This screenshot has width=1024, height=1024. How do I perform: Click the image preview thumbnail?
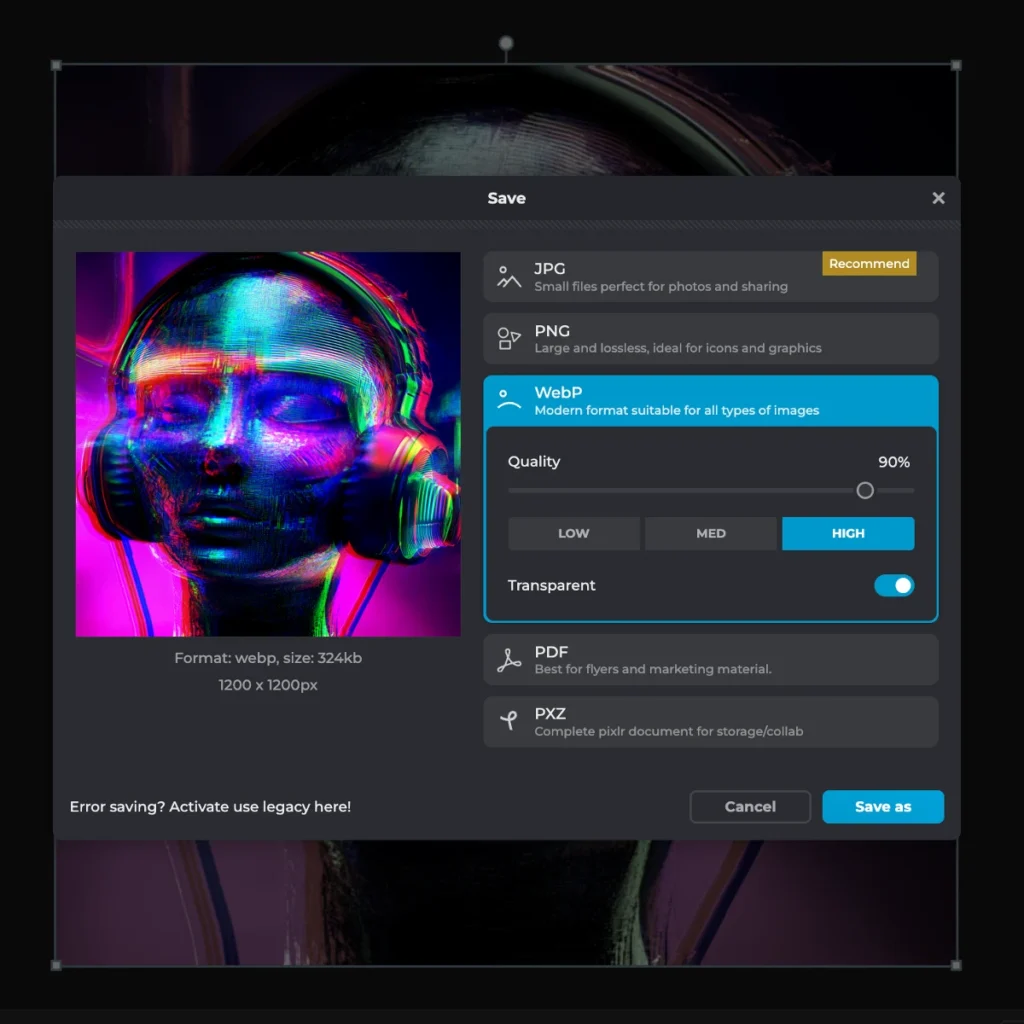point(268,444)
